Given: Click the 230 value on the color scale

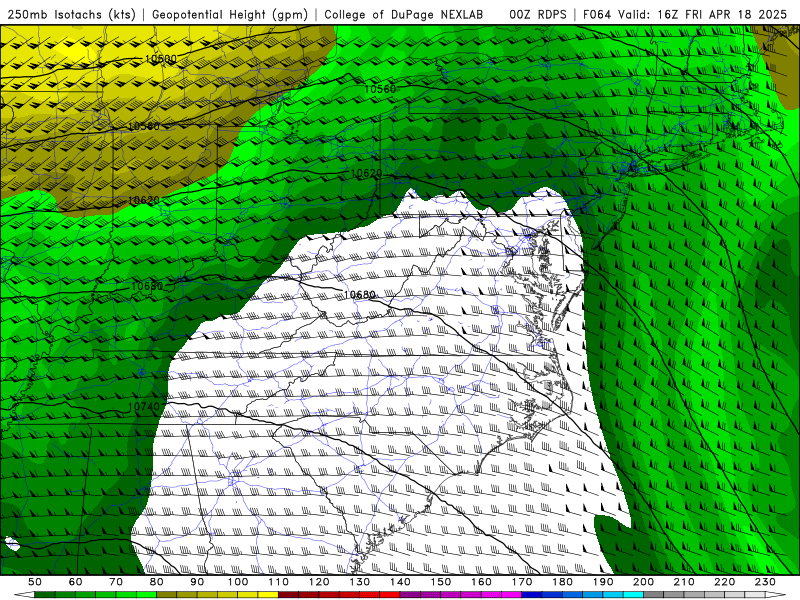Looking at the screenshot, I should (x=765, y=582).
